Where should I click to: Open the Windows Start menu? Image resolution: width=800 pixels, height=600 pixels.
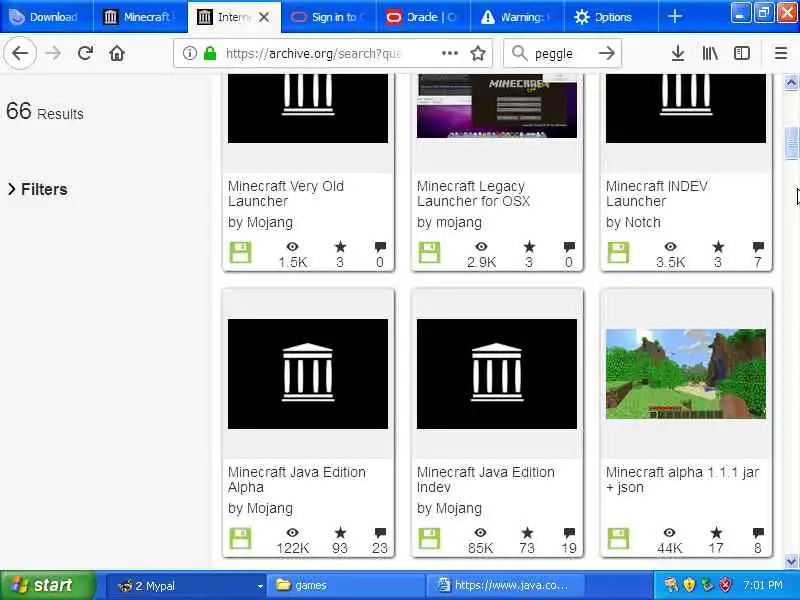tap(47, 585)
